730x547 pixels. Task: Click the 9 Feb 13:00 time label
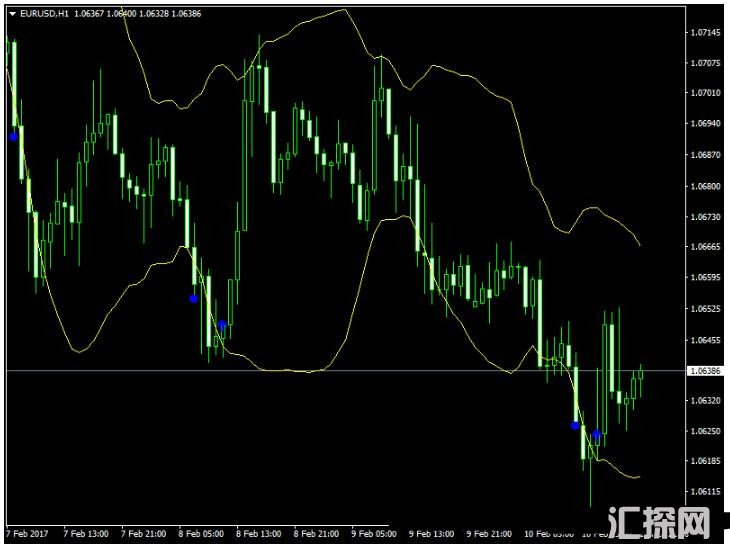tap(432, 533)
